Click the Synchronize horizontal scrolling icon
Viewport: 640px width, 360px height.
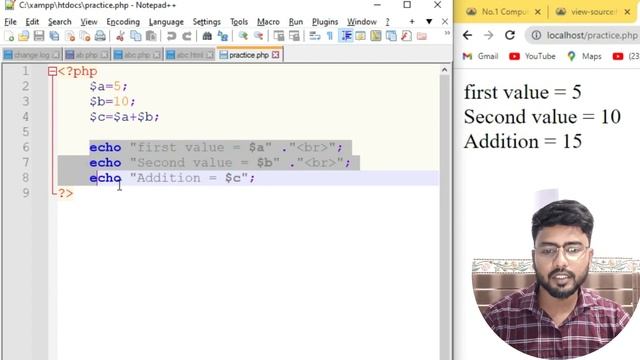click(x=294, y=36)
